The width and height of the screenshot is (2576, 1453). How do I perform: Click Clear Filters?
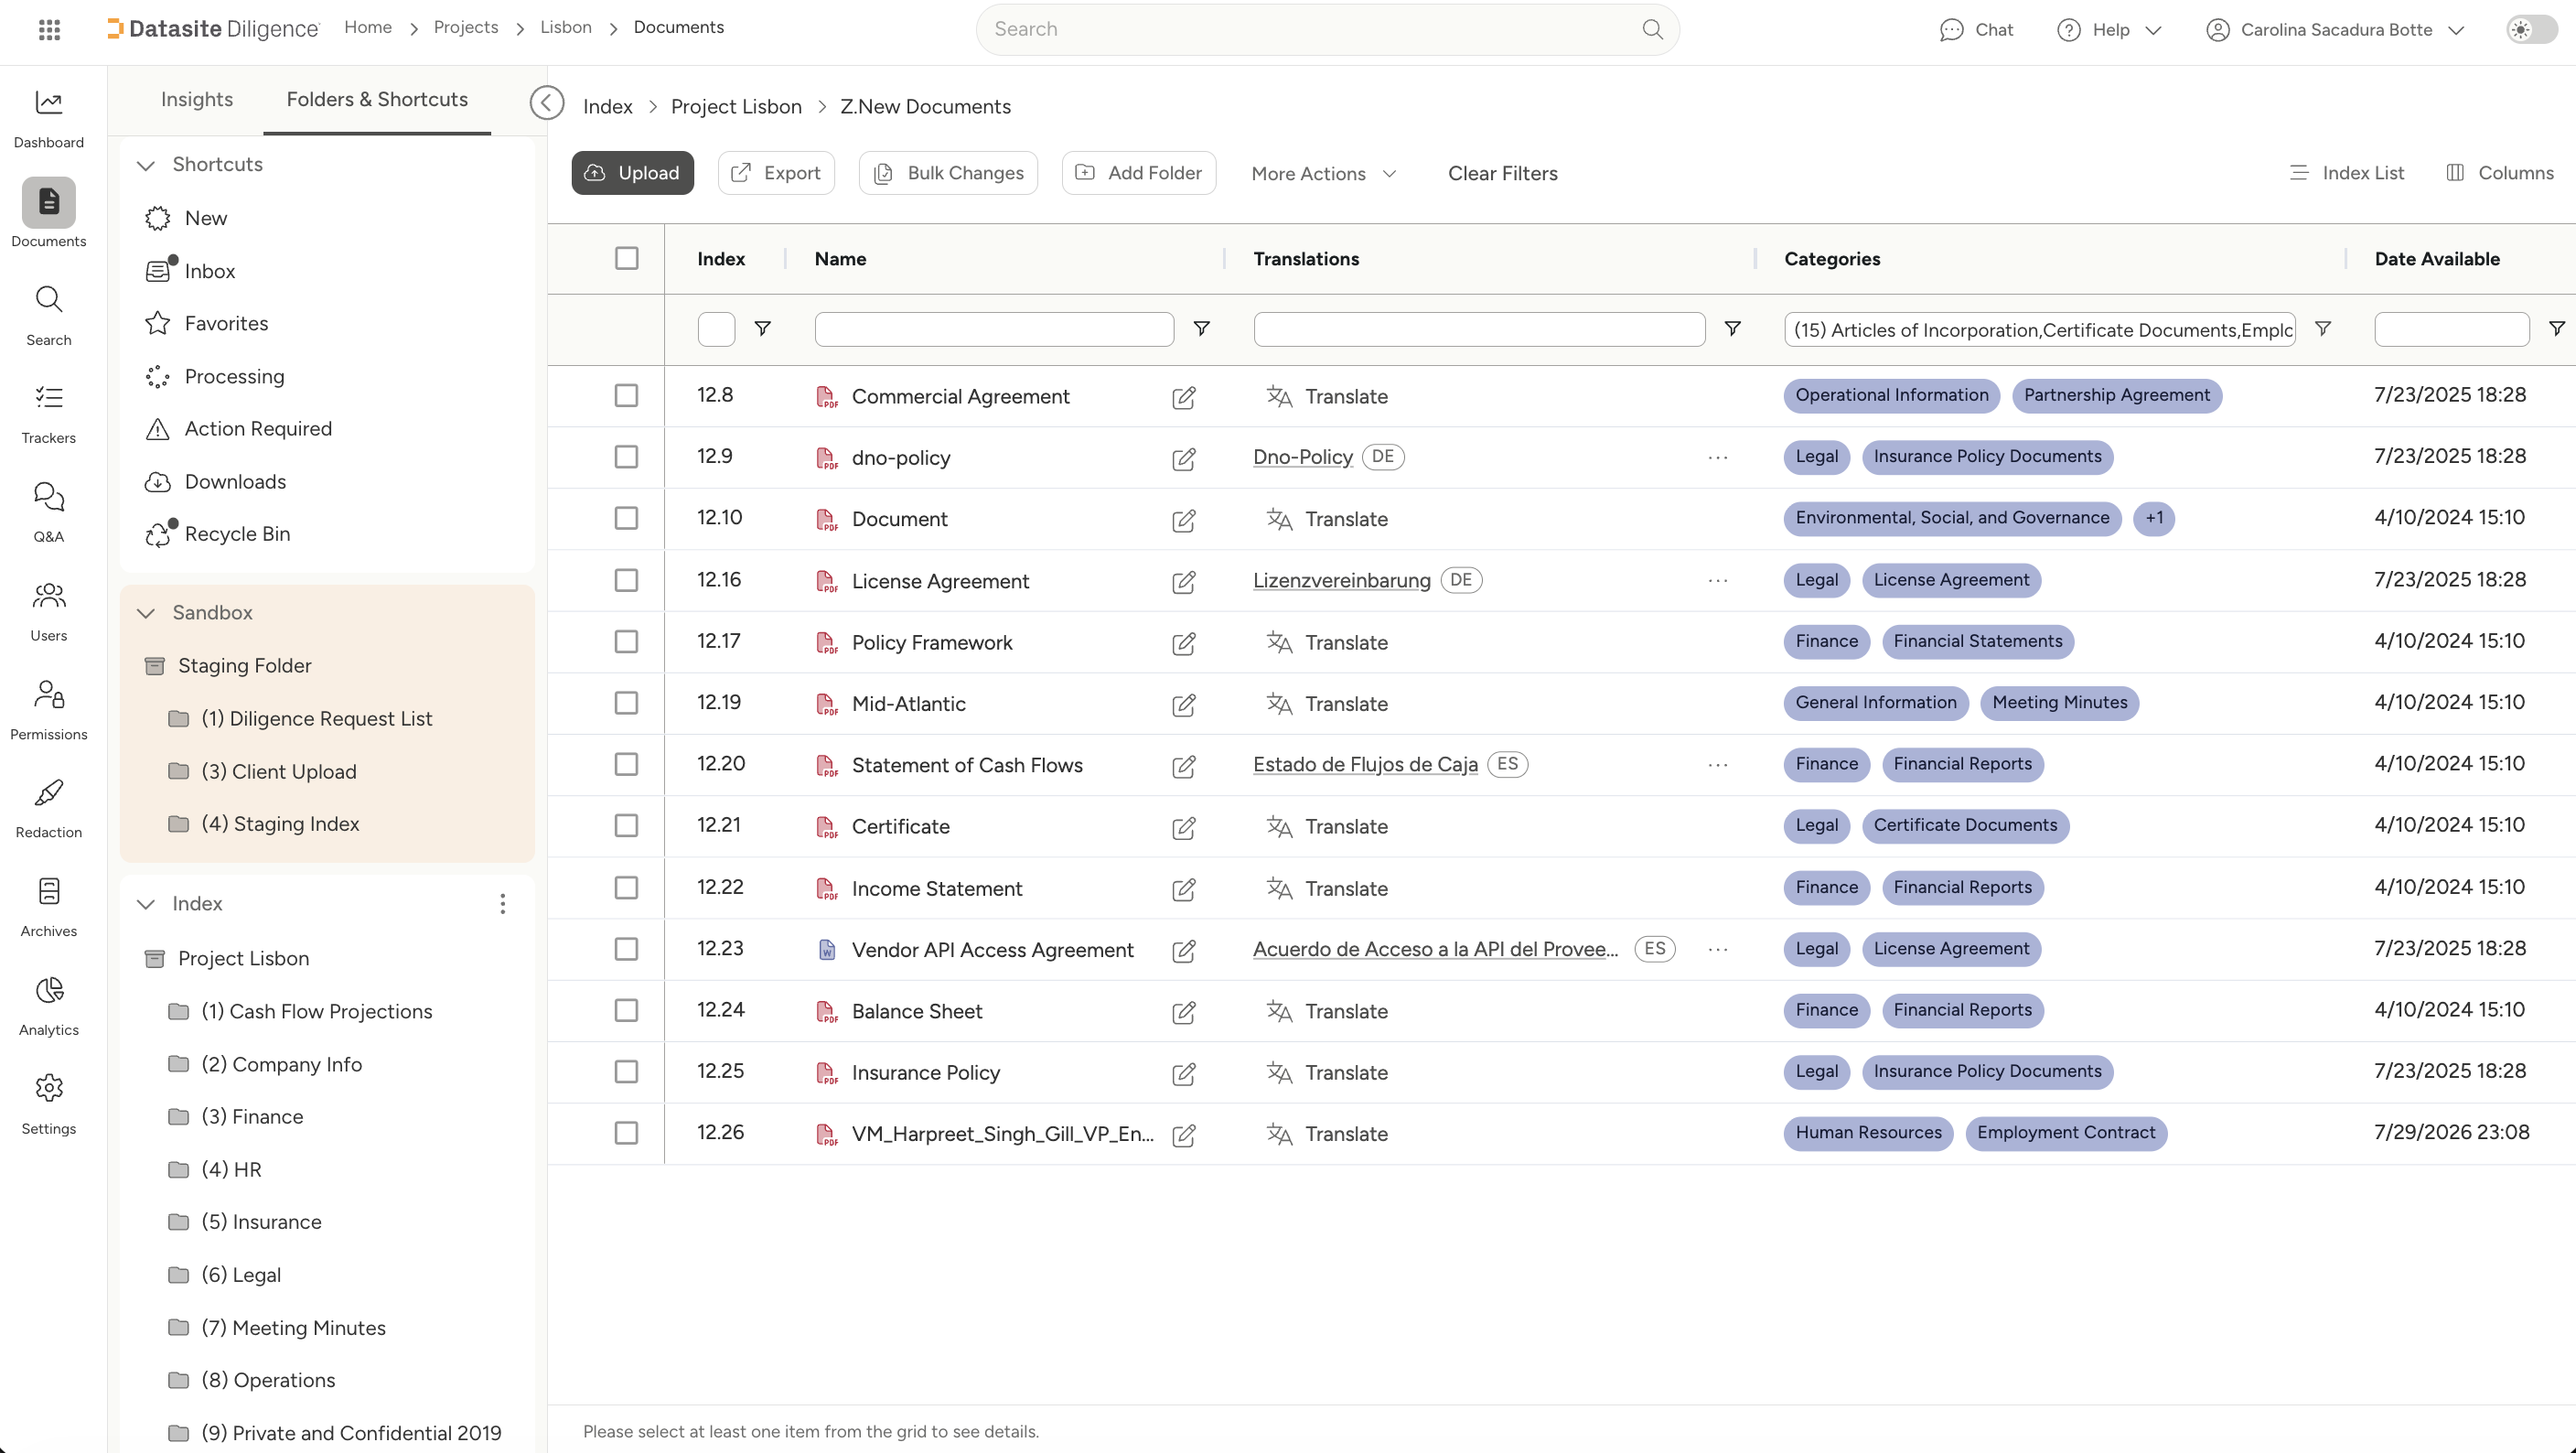[1503, 173]
